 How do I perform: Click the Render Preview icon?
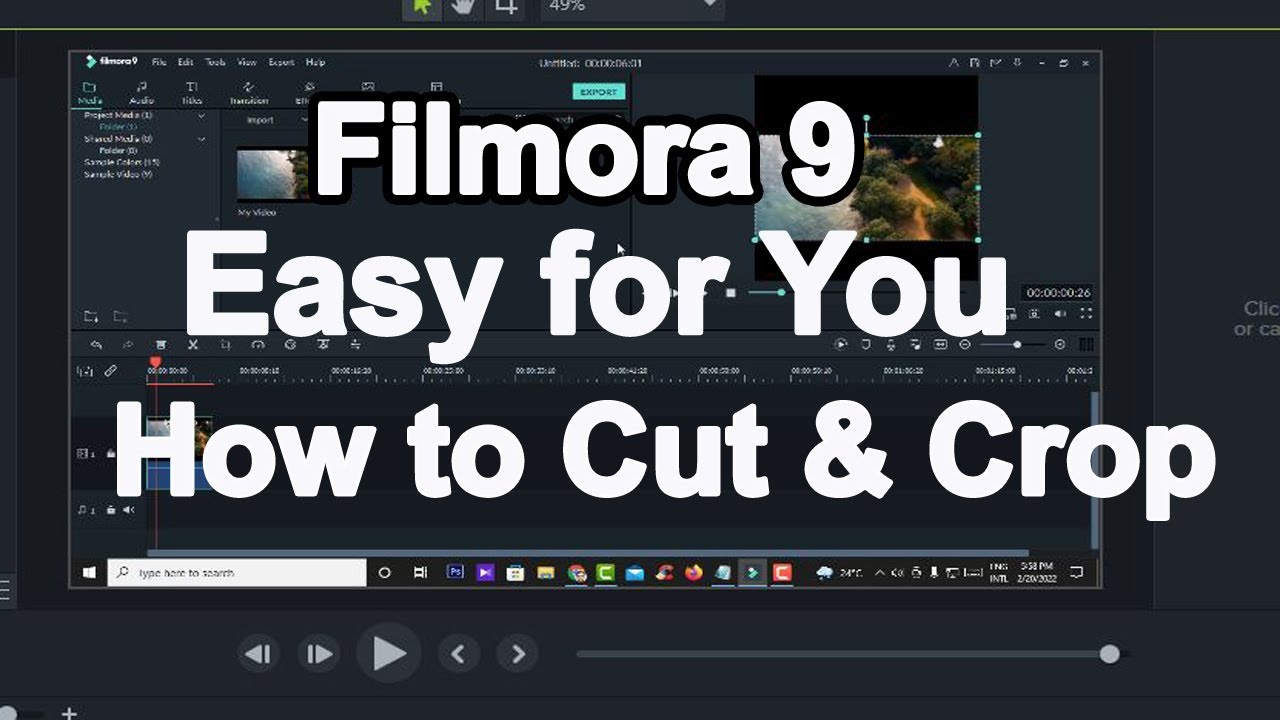pyautogui.click(x=841, y=344)
